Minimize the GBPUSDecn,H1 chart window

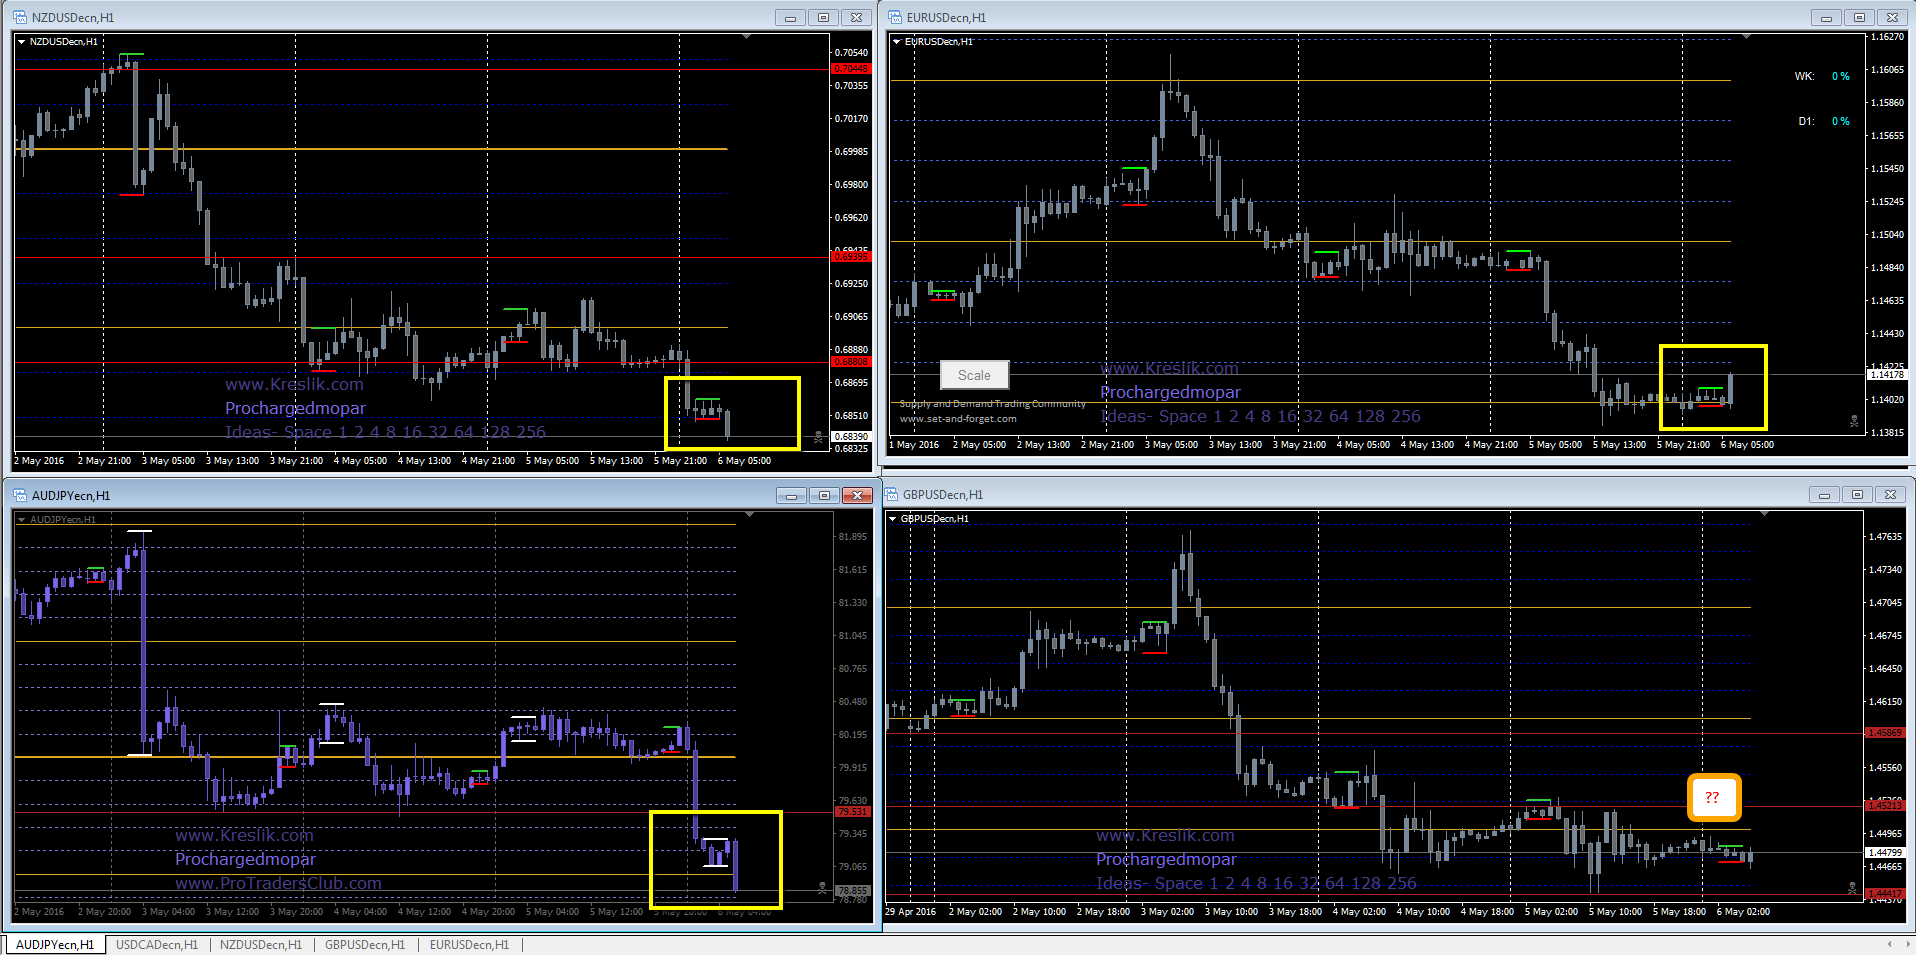tap(1824, 494)
